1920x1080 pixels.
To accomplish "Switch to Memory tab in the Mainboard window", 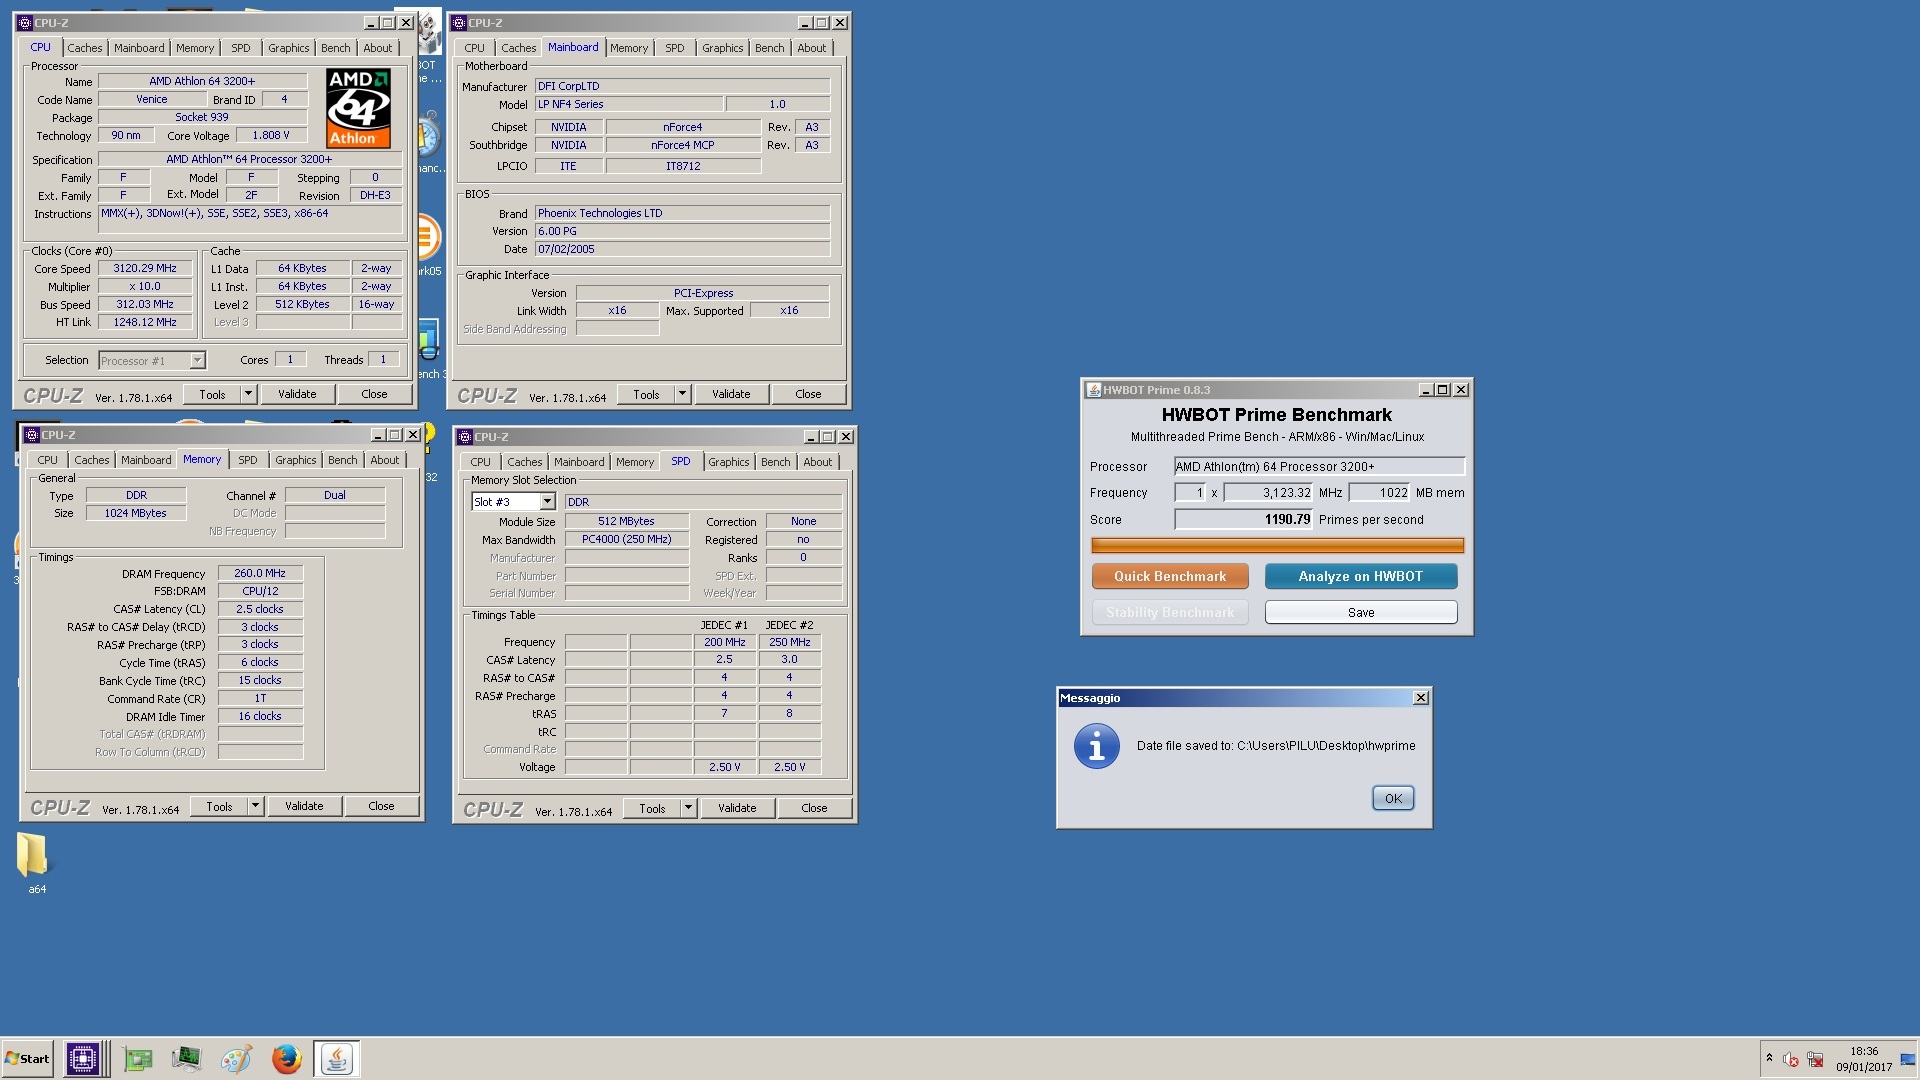I will pos(629,48).
